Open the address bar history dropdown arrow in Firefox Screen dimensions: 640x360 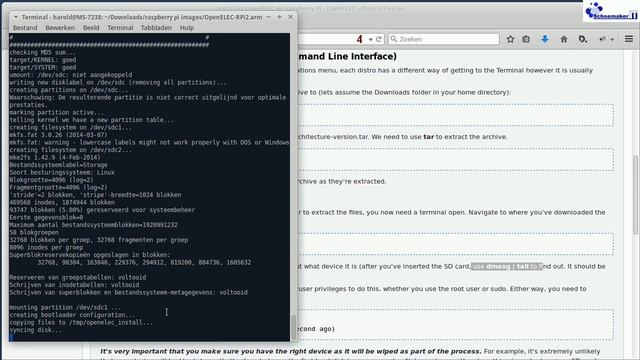click(x=371, y=40)
